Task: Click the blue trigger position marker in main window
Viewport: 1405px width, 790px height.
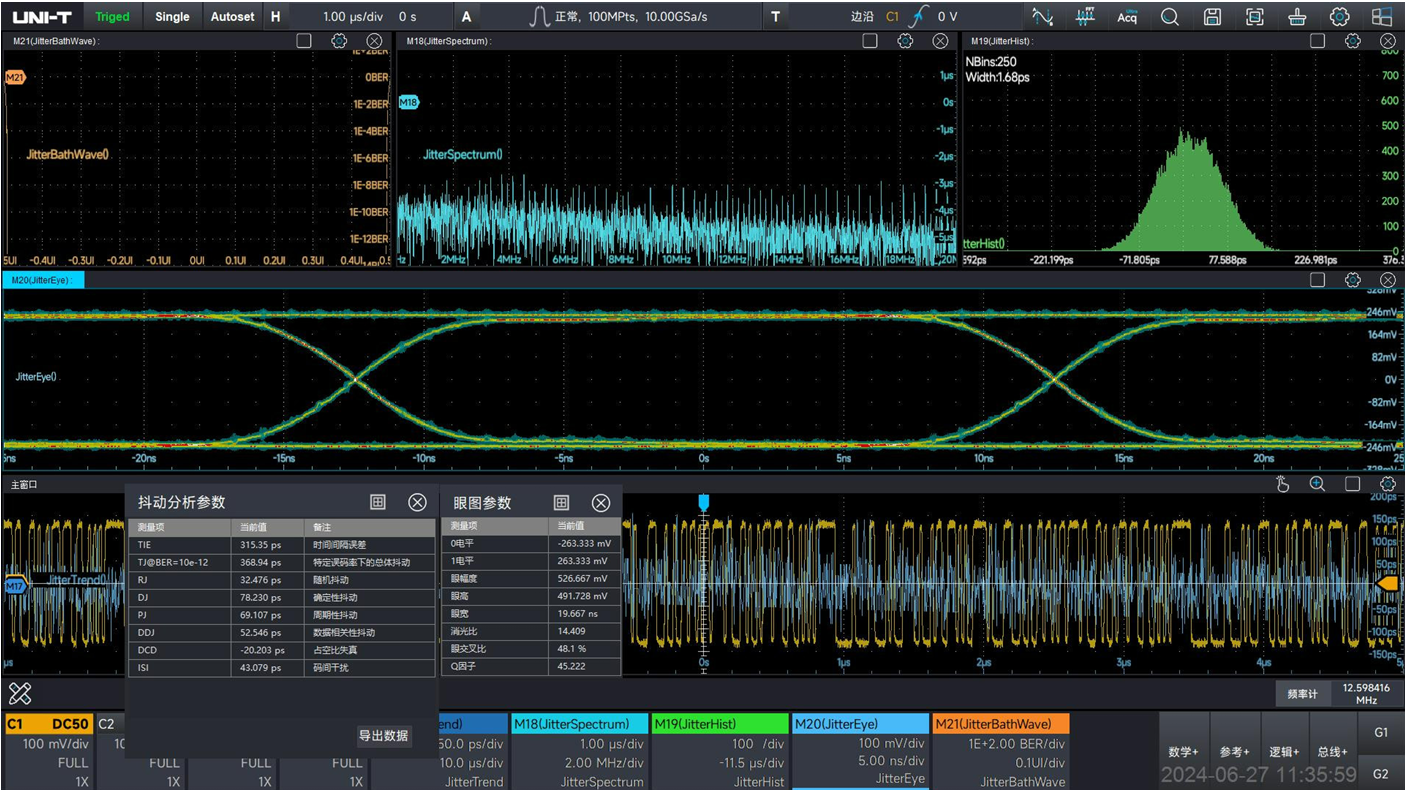Action: pos(703,502)
